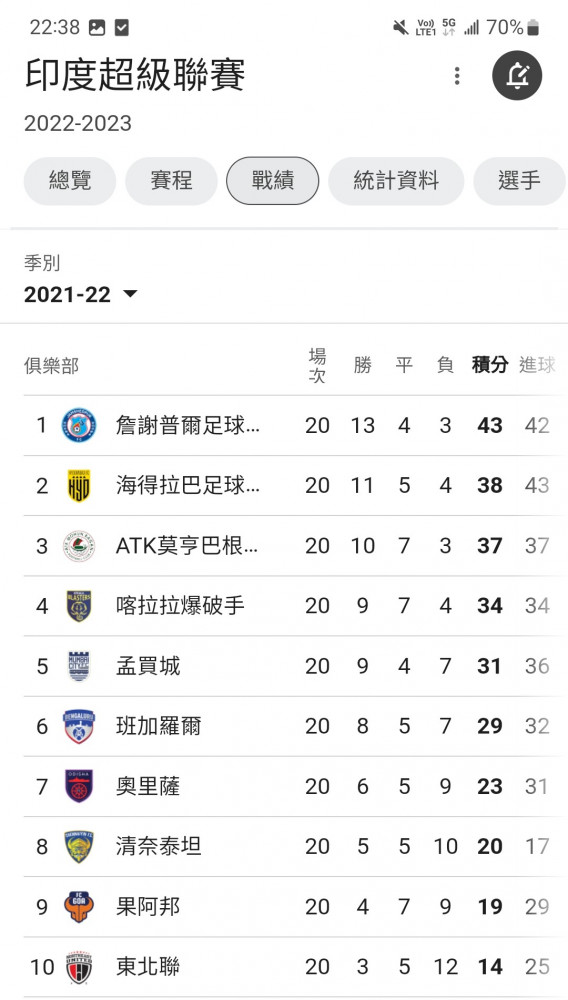Tap the FC Goa orange logo

click(x=79, y=906)
